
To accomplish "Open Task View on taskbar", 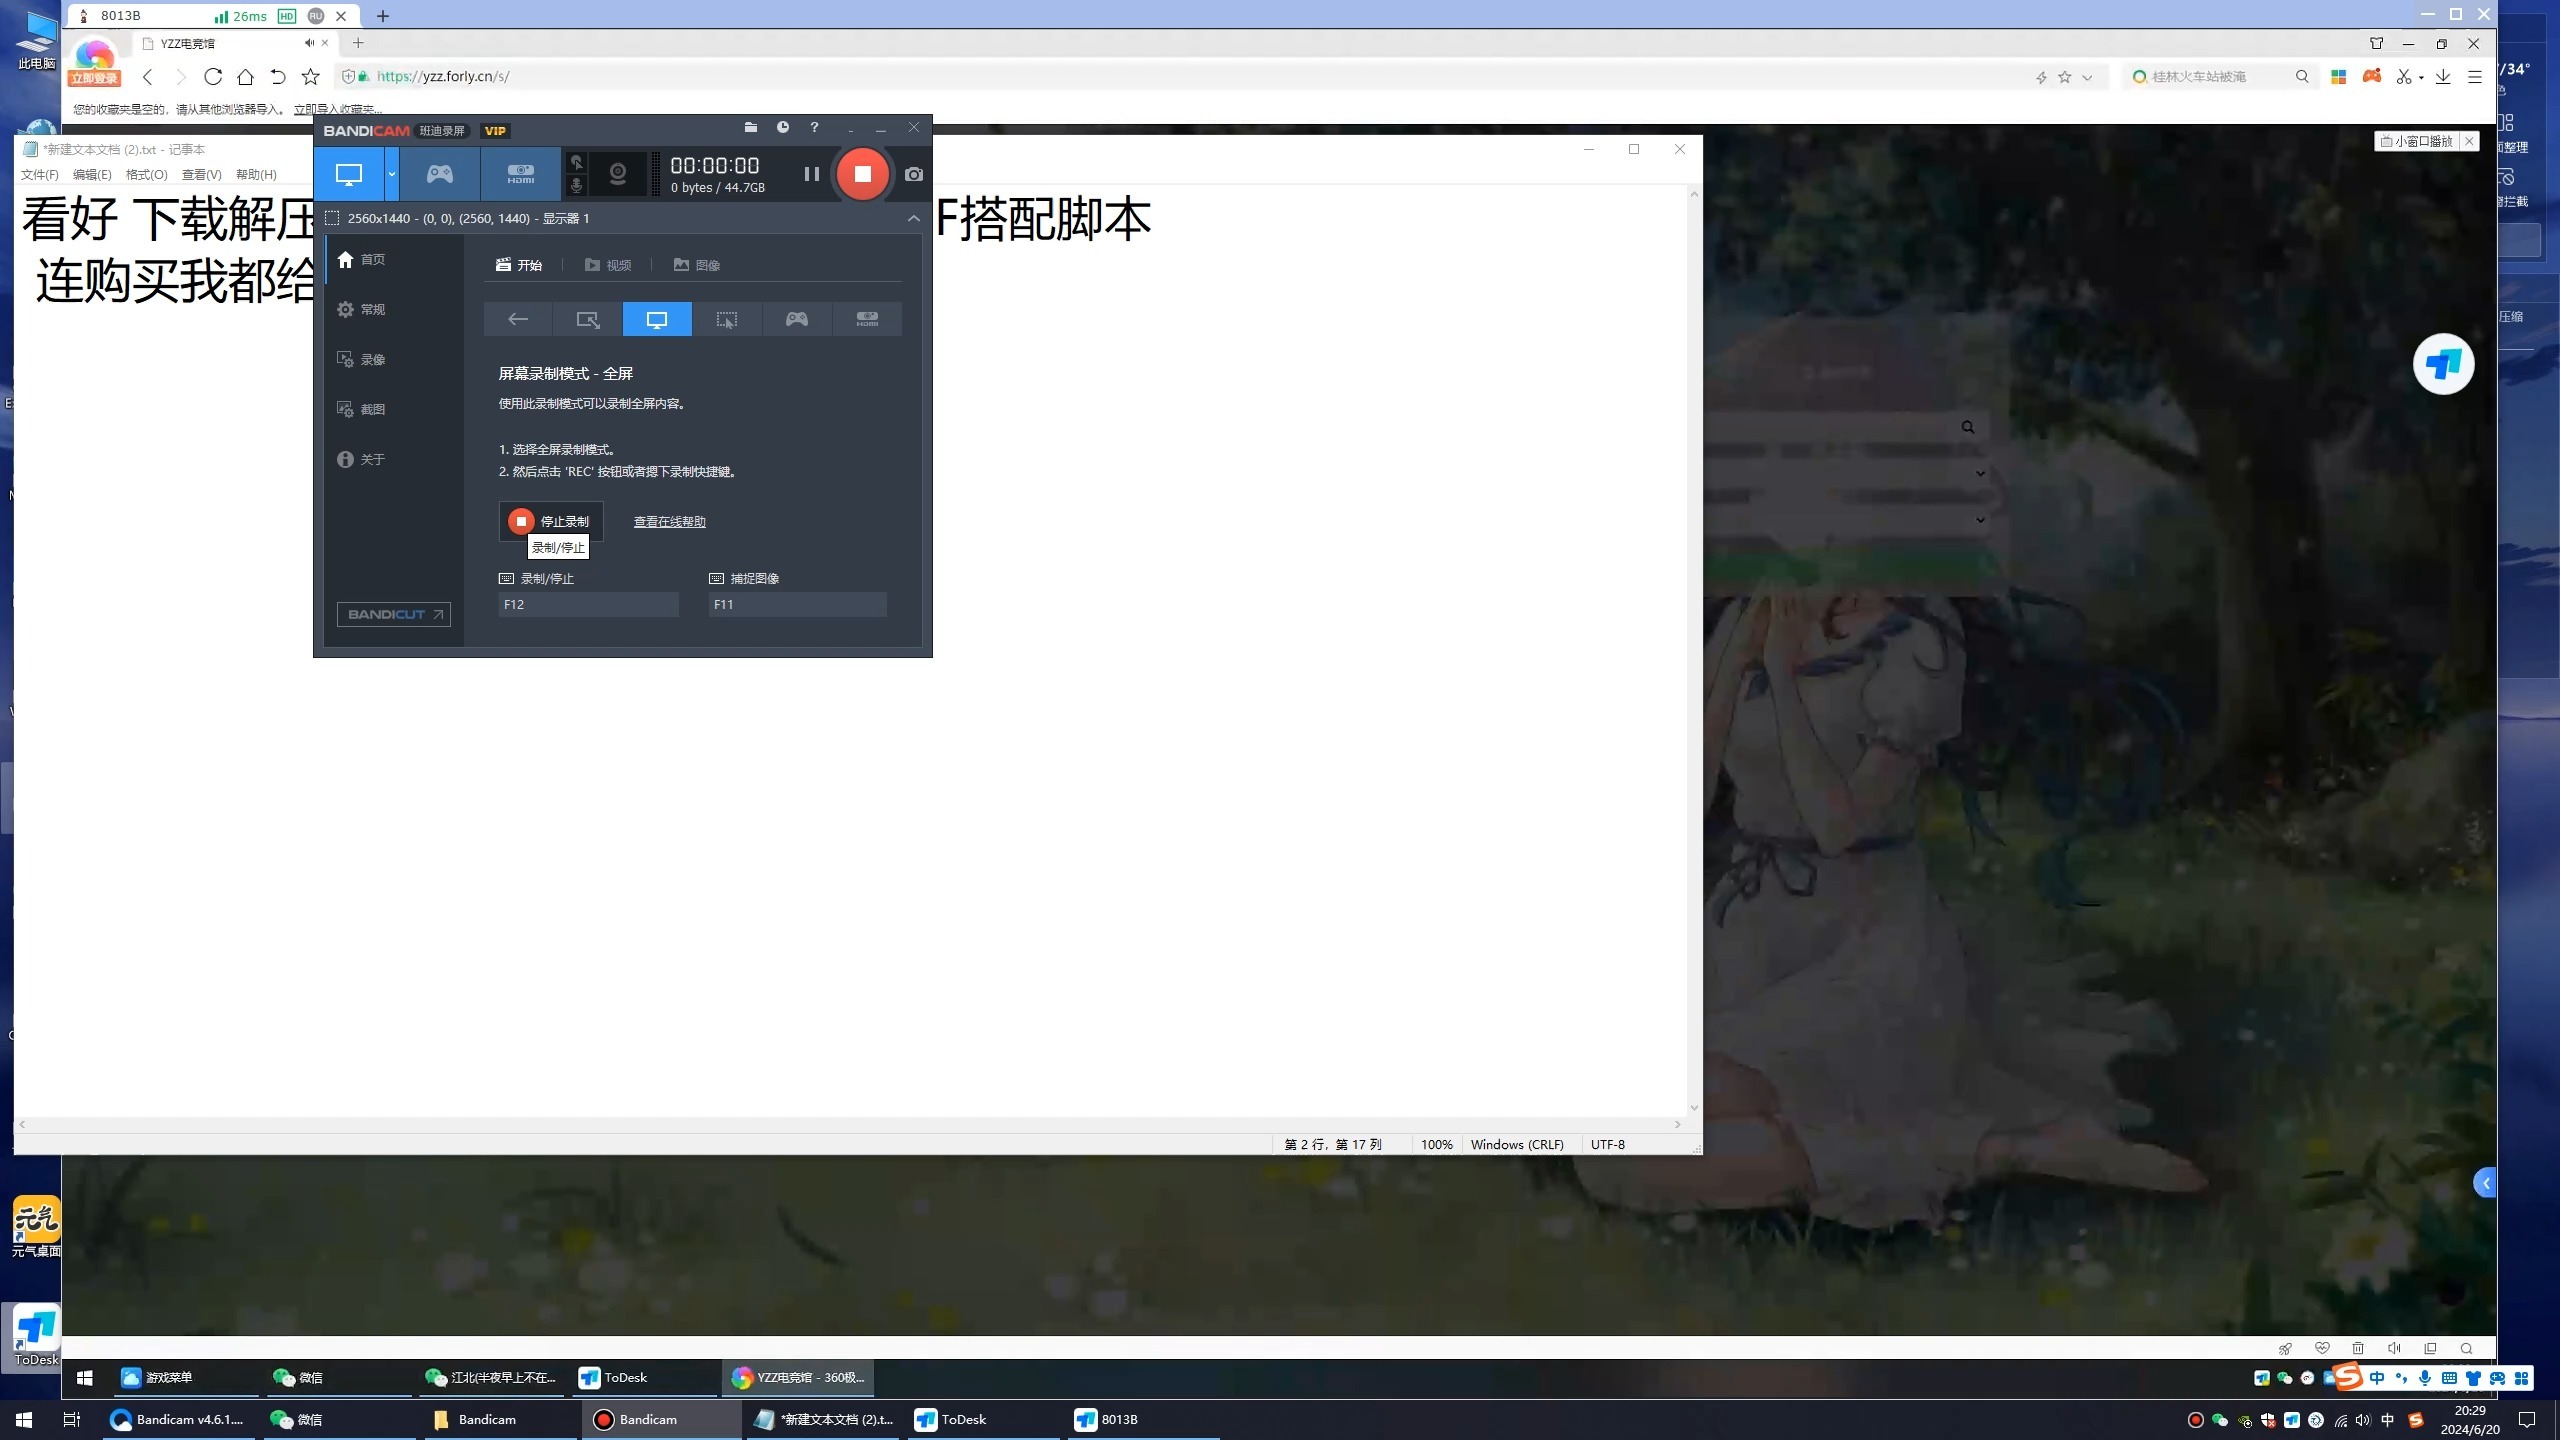I will (x=71, y=1419).
